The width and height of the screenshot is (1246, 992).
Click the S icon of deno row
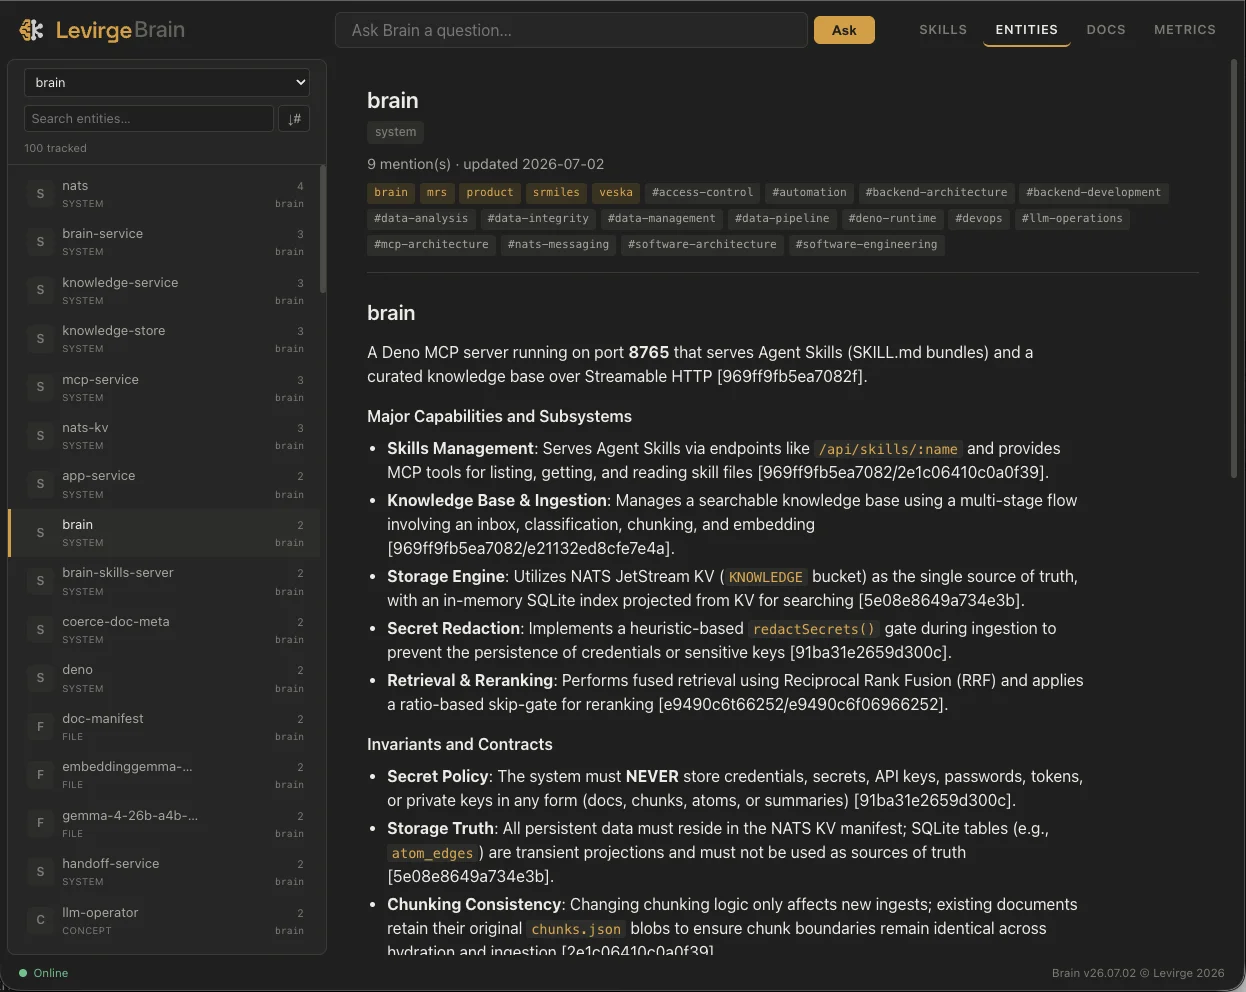tap(40, 678)
